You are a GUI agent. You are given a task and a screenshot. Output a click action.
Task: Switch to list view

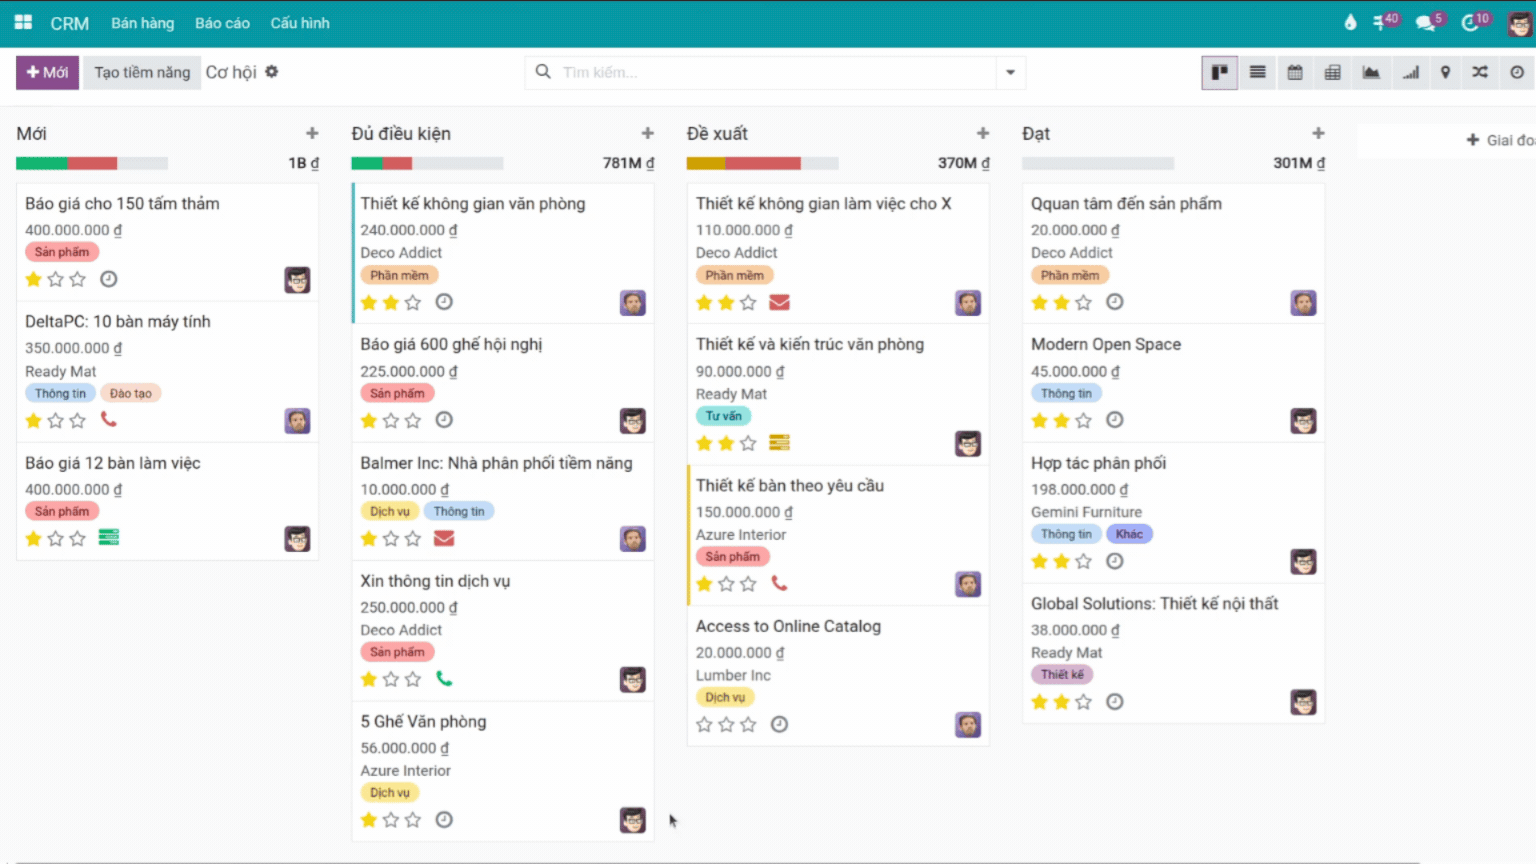[1257, 72]
